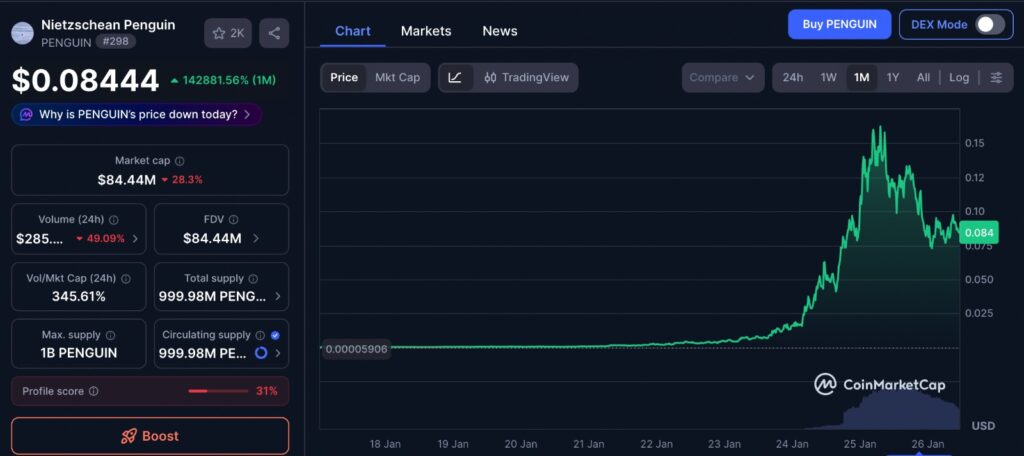Click the 18 Jan date axis label
Image resolution: width=1024 pixels, height=456 pixels.
tap(385, 444)
